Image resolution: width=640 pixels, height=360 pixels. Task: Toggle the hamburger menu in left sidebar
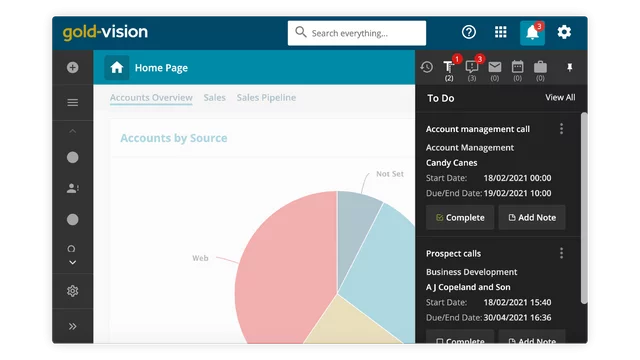coord(73,102)
